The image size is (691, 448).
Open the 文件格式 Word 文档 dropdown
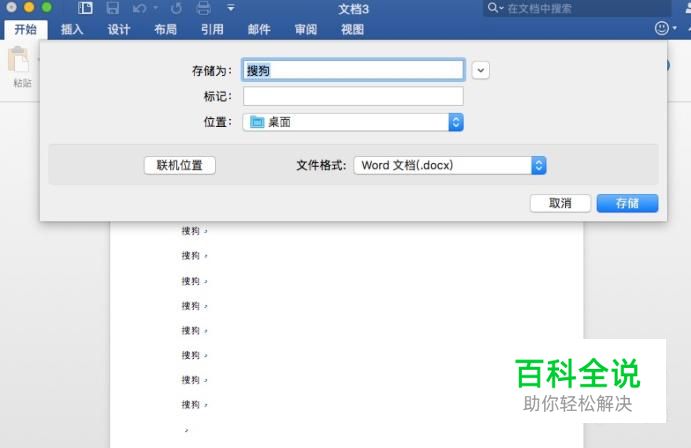tap(450, 165)
